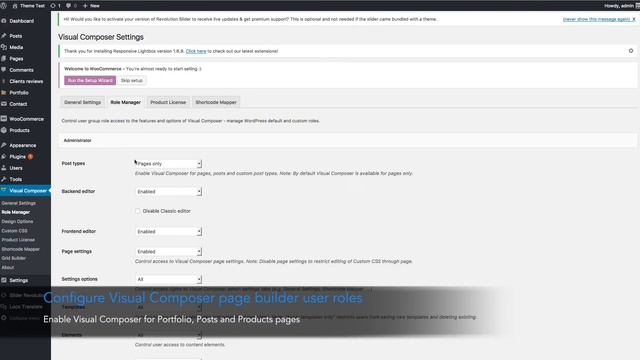Screen dimensions: 640x360
Task: Click the Pages icon in sidebar
Action: [x=4, y=59]
